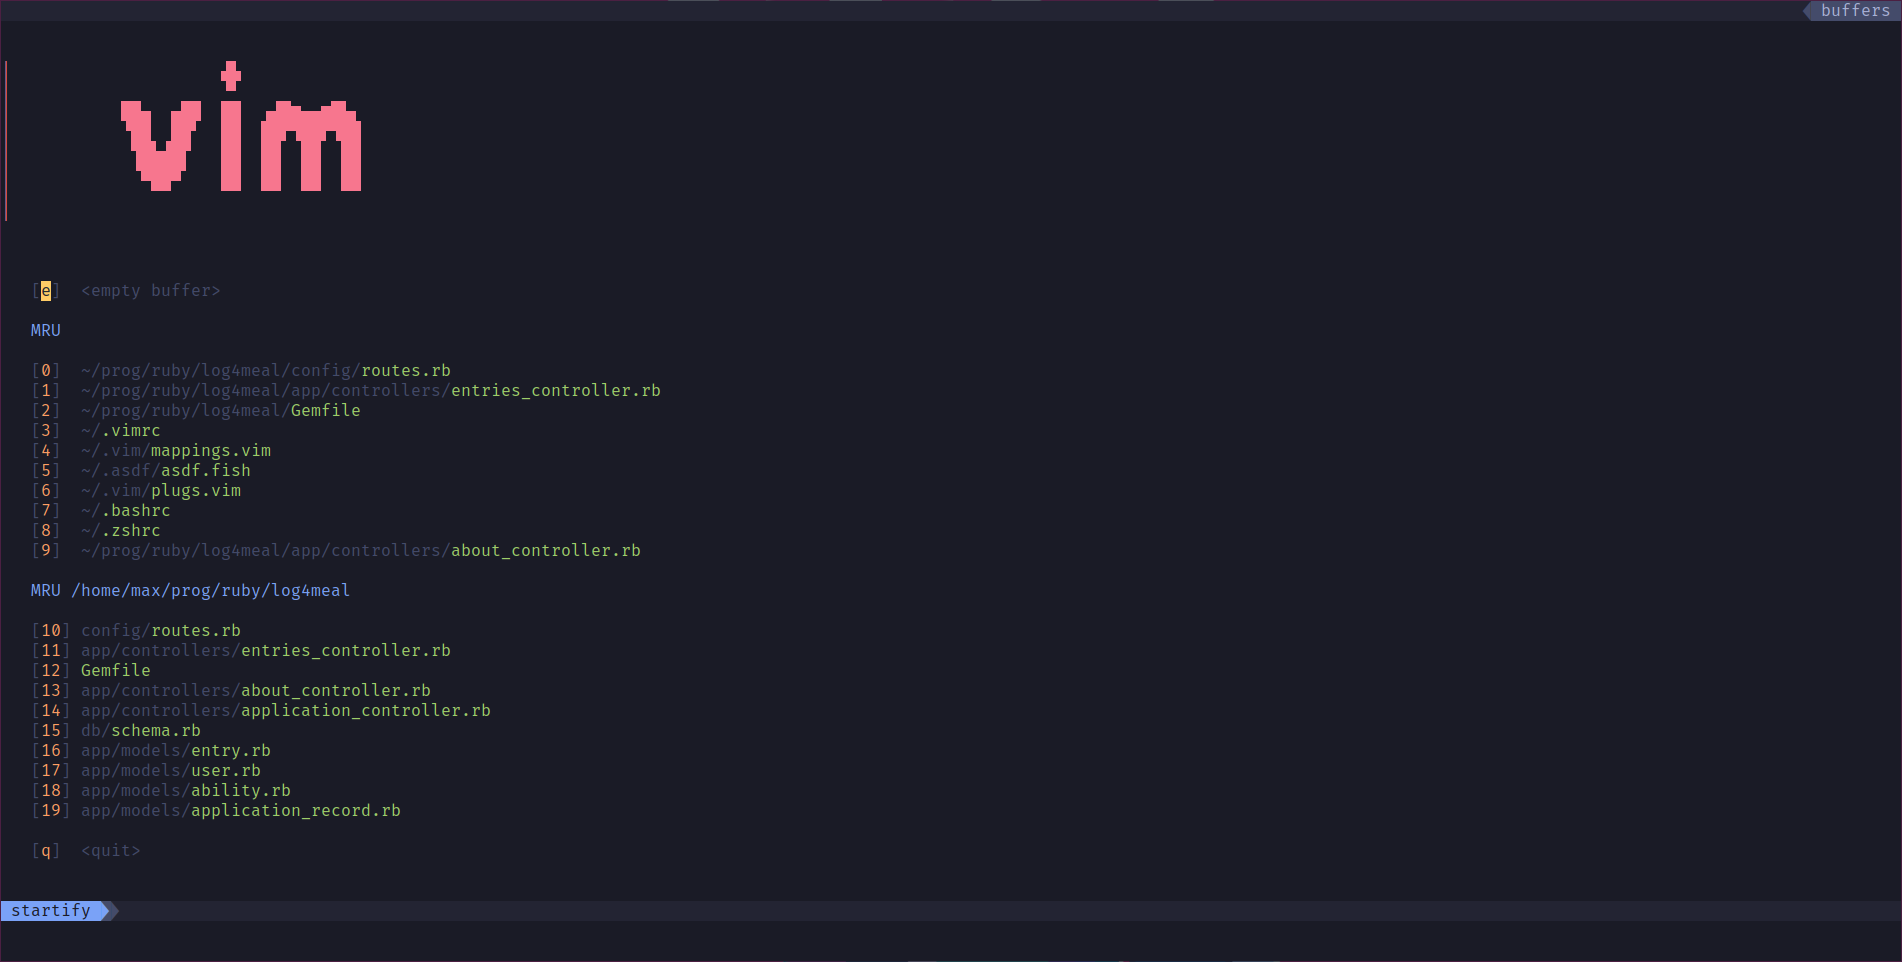This screenshot has height=962, width=1902.
Task: Open app/models/application_record.rb entry [19]
Action: click(x=241, y=811)
